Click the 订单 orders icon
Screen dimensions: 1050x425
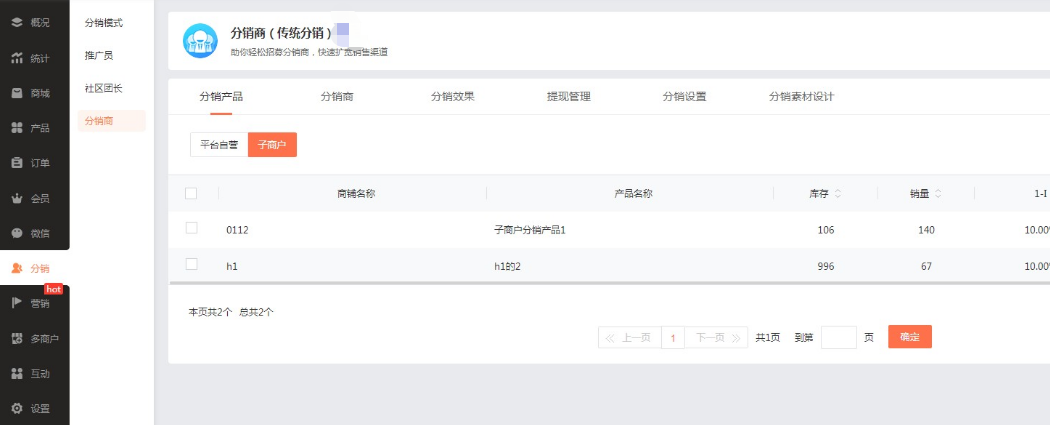pyautogui.click(x=17, y=163)
